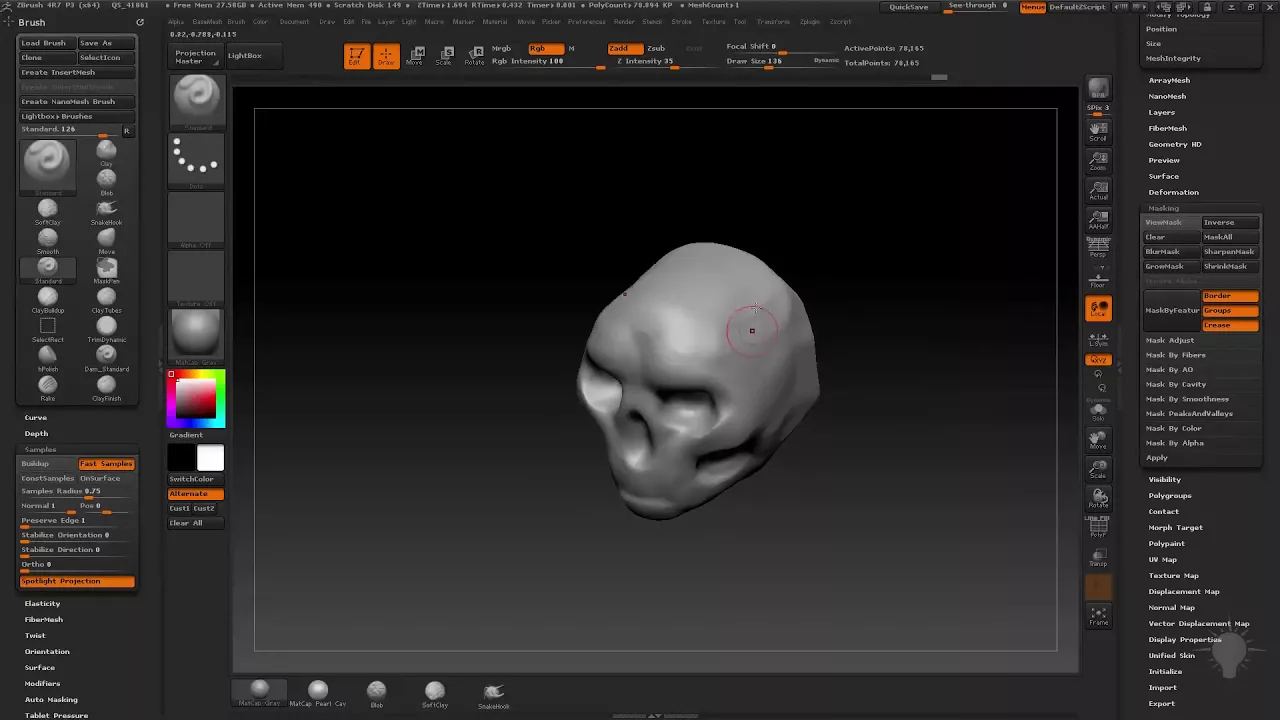Image resolution: width=1280 pixels, height=720 pixels.
Task: Toggle Qxyz rotation mode
Action: [x=1098, y=359]
